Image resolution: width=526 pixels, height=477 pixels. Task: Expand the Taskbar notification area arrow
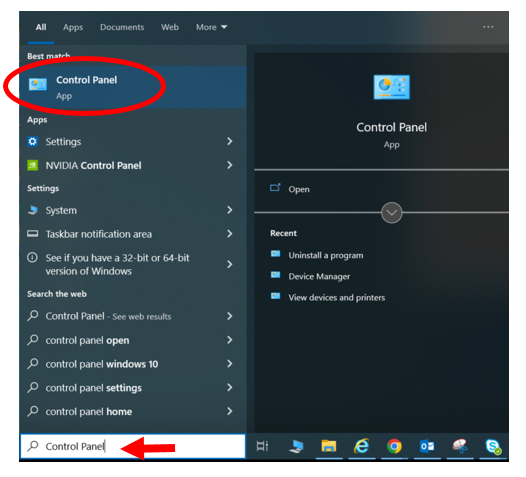pyautogui.click(x=230, y=234)
